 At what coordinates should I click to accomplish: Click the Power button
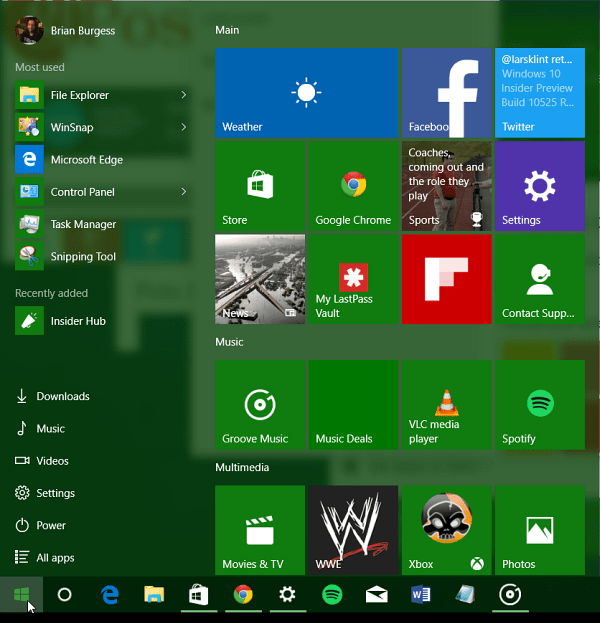41,525
